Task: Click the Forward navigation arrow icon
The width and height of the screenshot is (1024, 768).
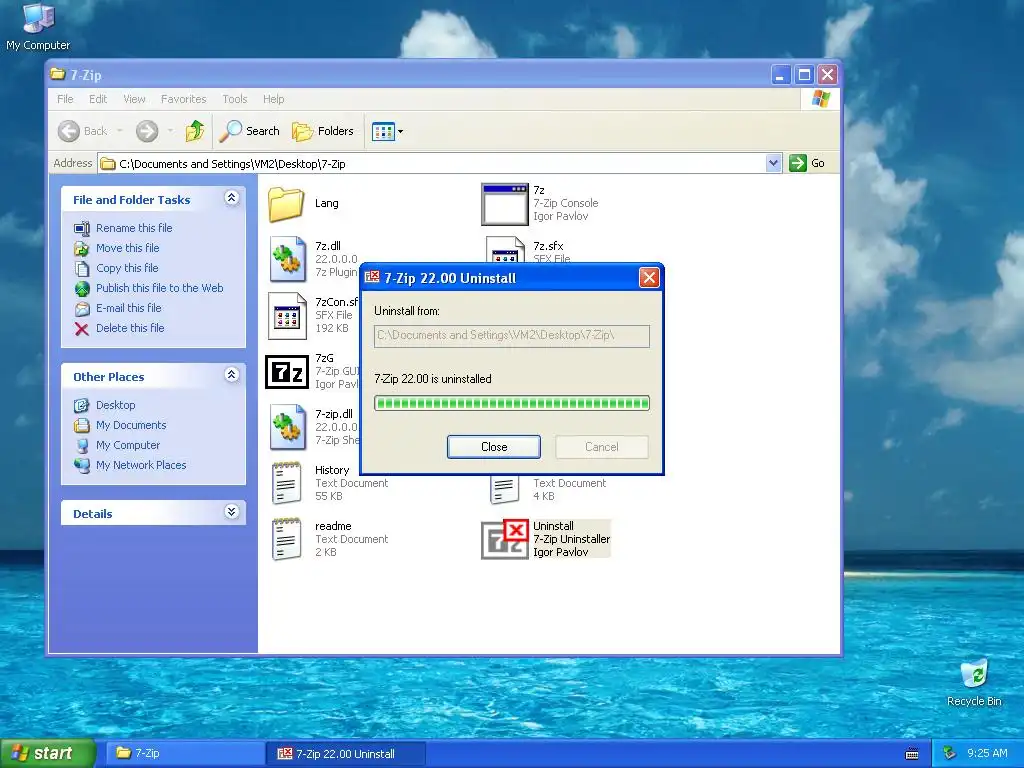Action: click(x=147, y=131)
